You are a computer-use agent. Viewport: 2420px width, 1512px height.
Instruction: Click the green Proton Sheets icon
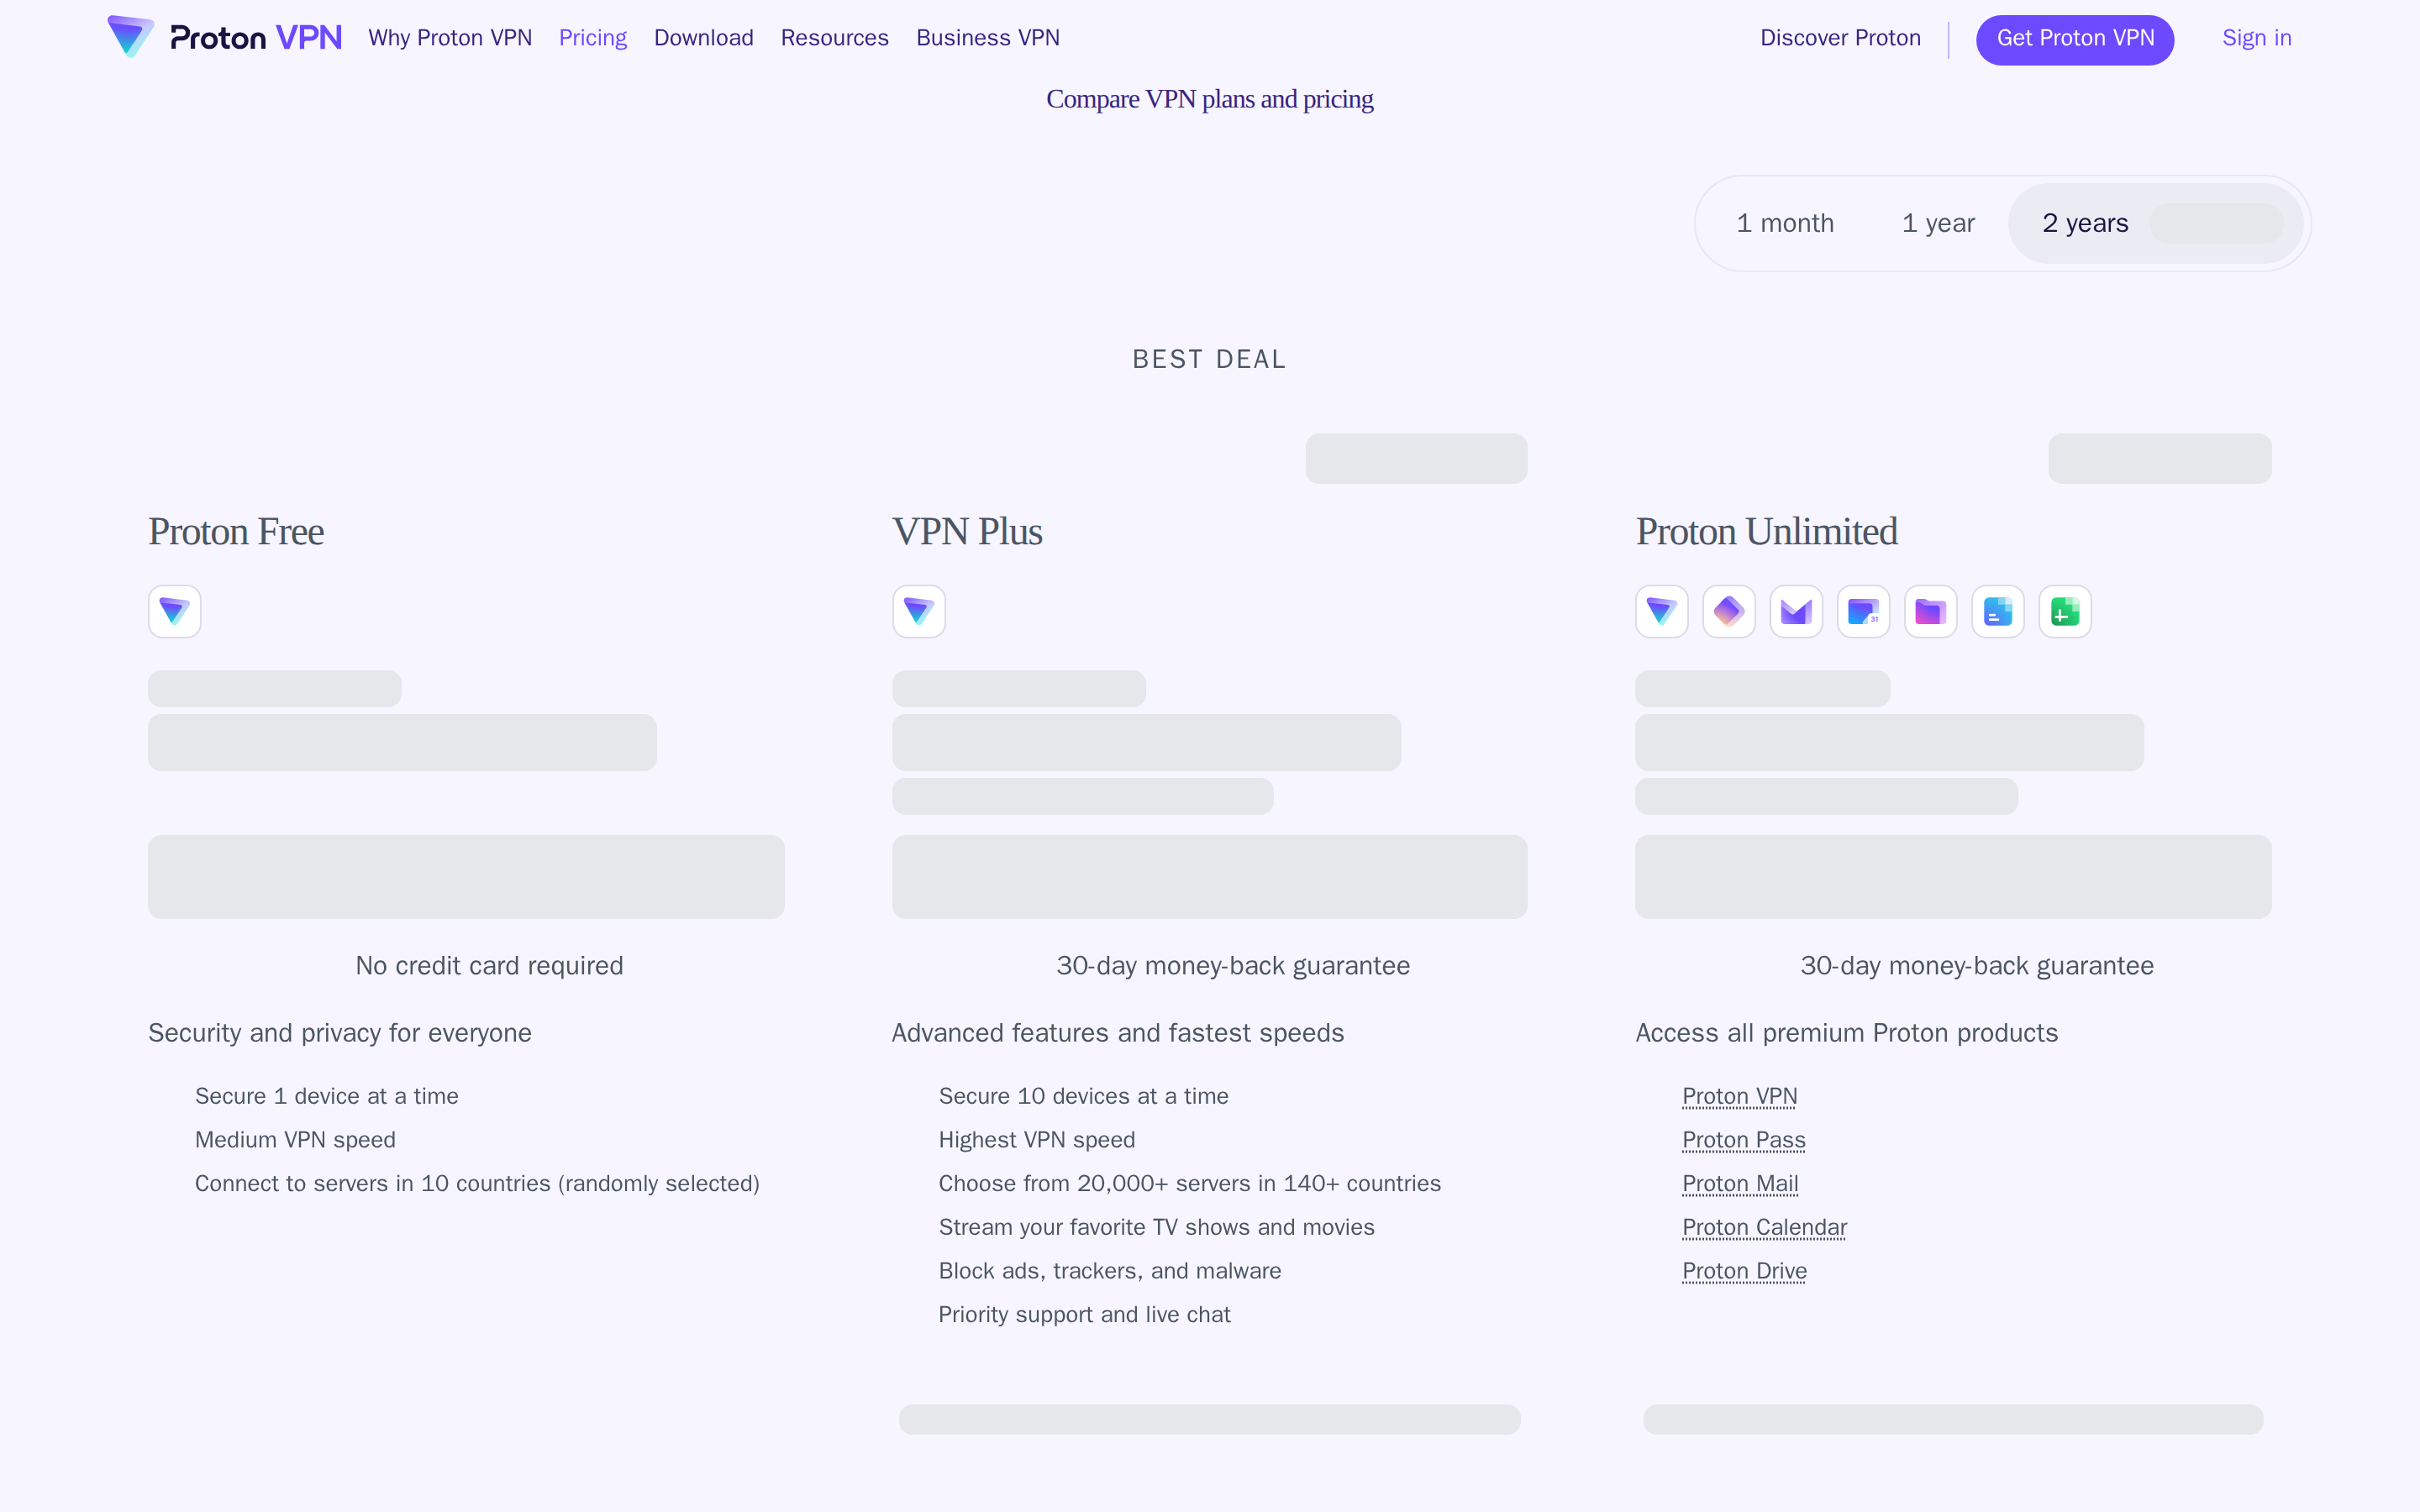coord(2065,611)
